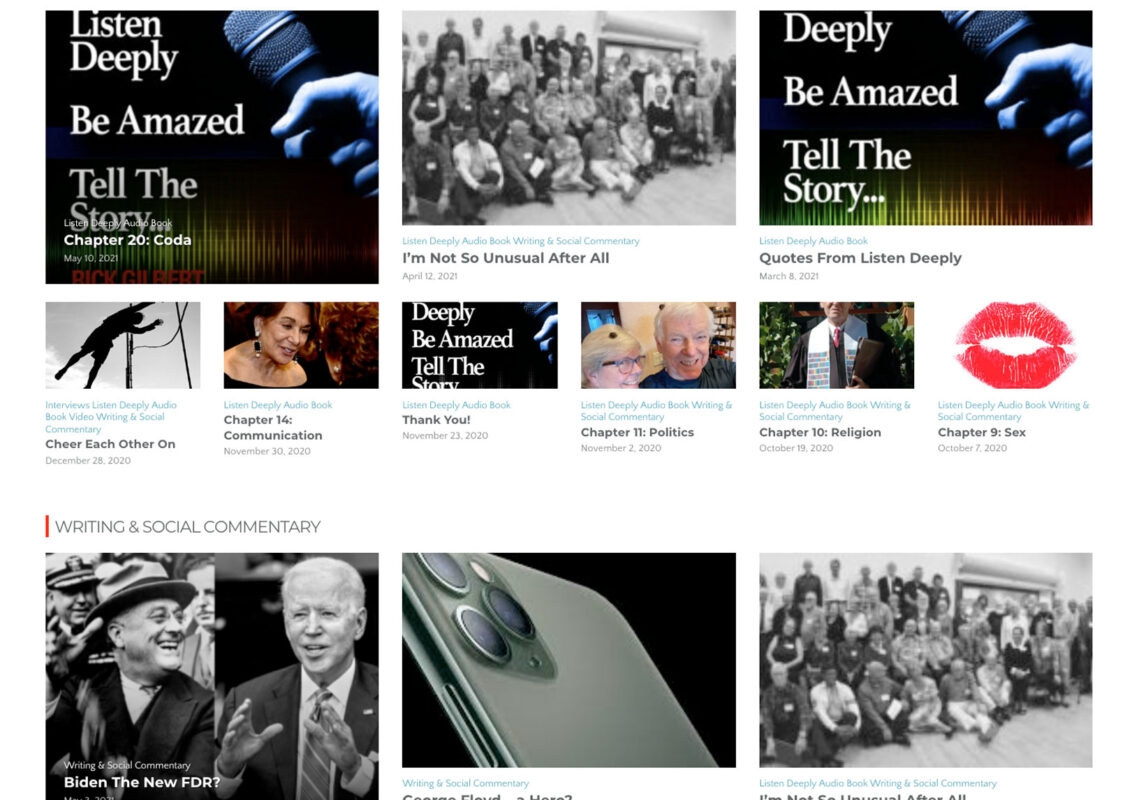
Task: Open I'm Not So Unusual After All, April 12
Action: coord(506,258)
